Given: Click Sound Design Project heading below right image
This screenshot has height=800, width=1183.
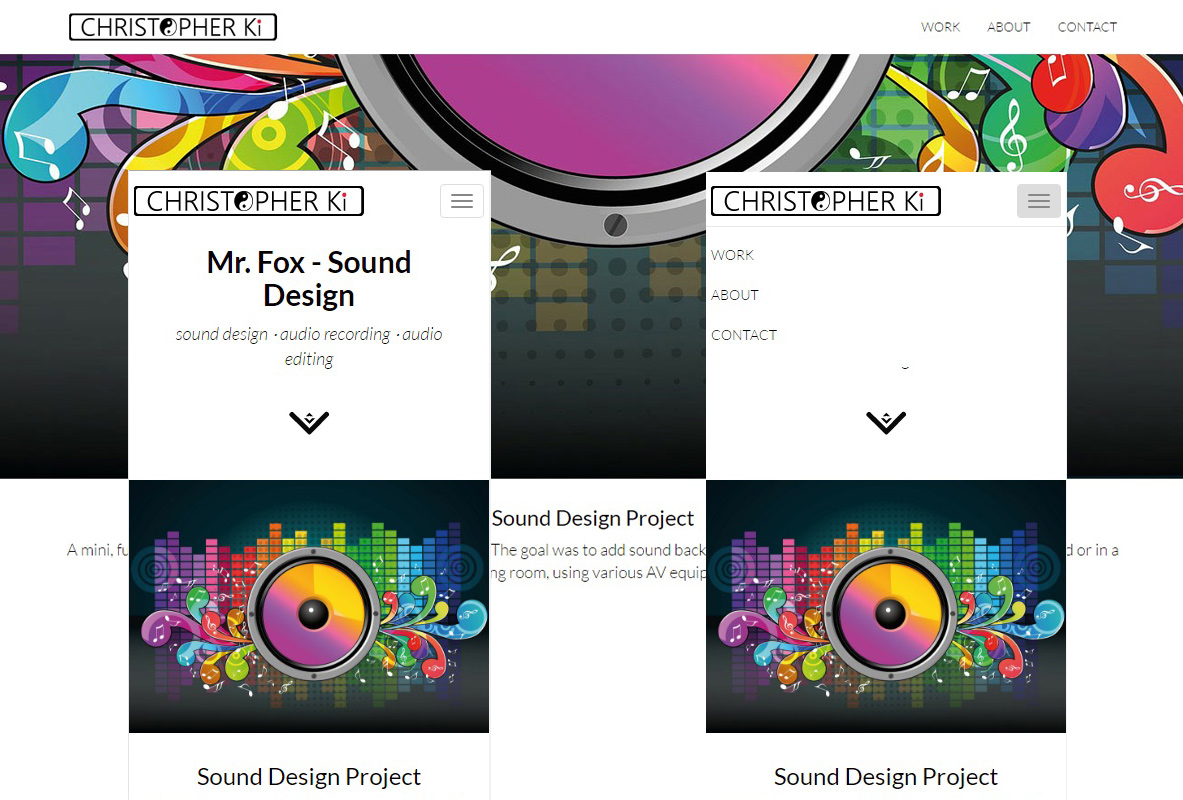Looking at the screenshot, I should click(886, 777).
